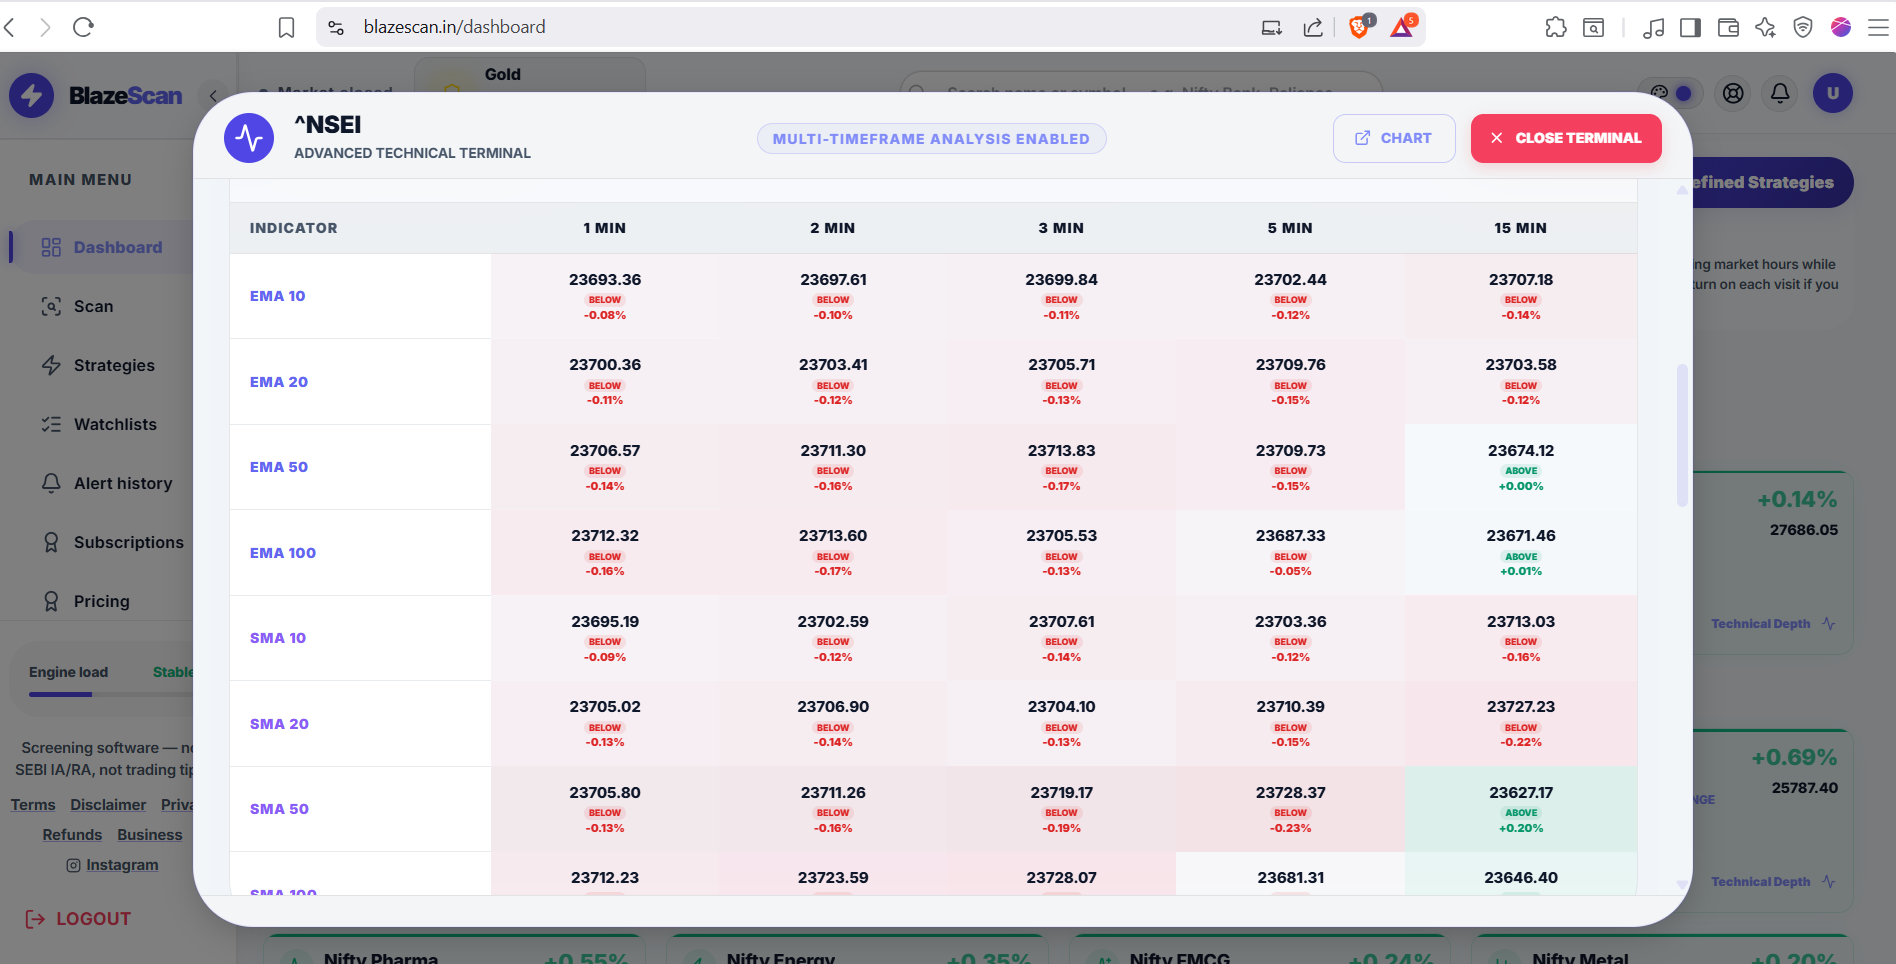Toggle the browser sidebar panel icon

[1690, 28]
